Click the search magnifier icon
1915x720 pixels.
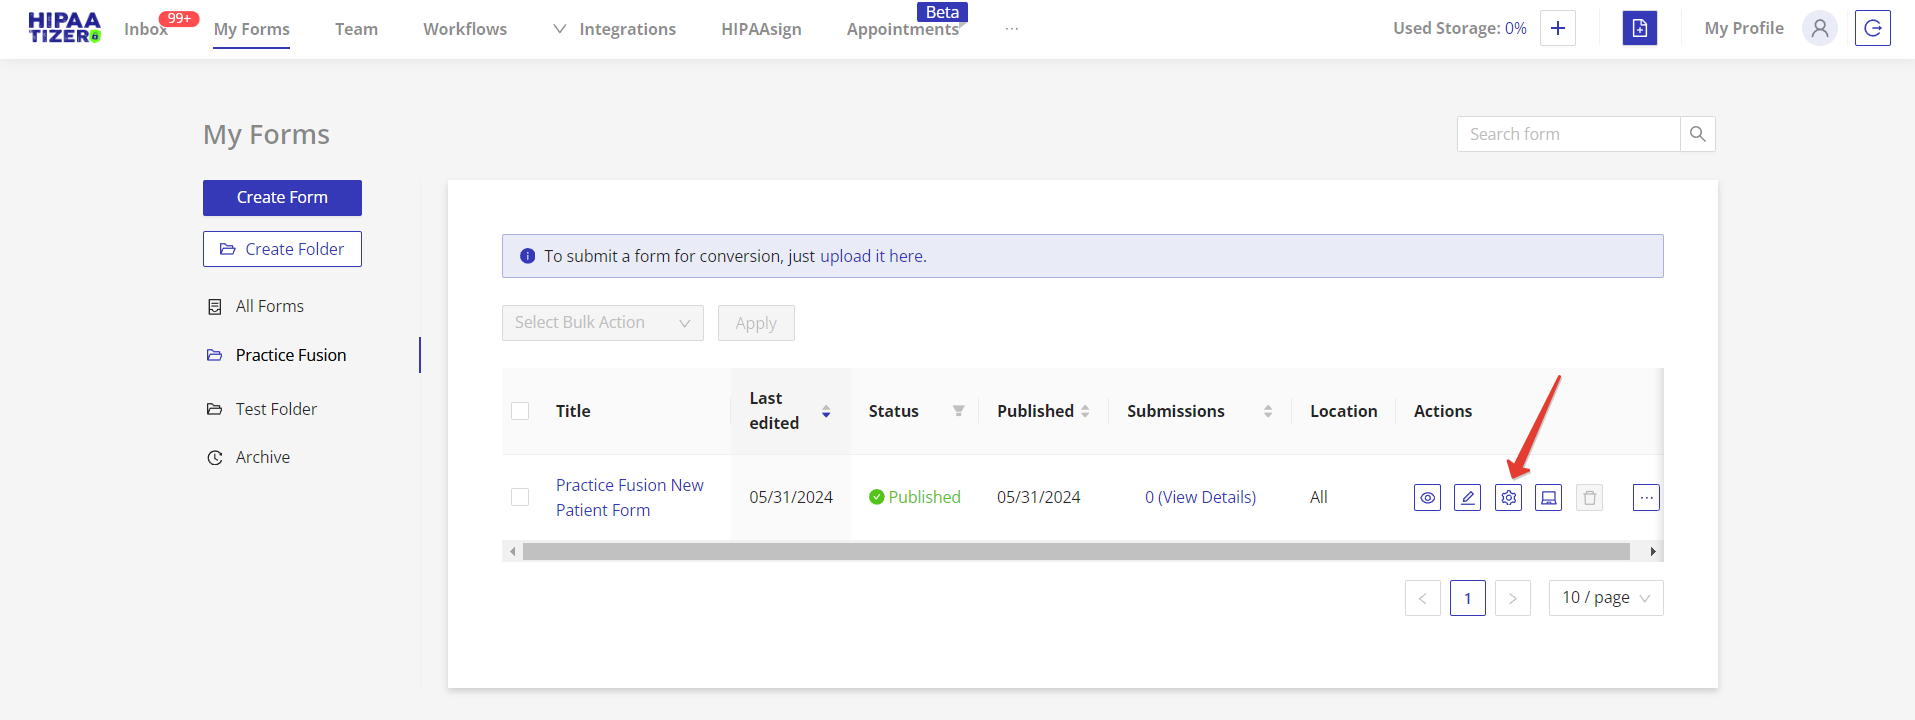coord(1697,134)
